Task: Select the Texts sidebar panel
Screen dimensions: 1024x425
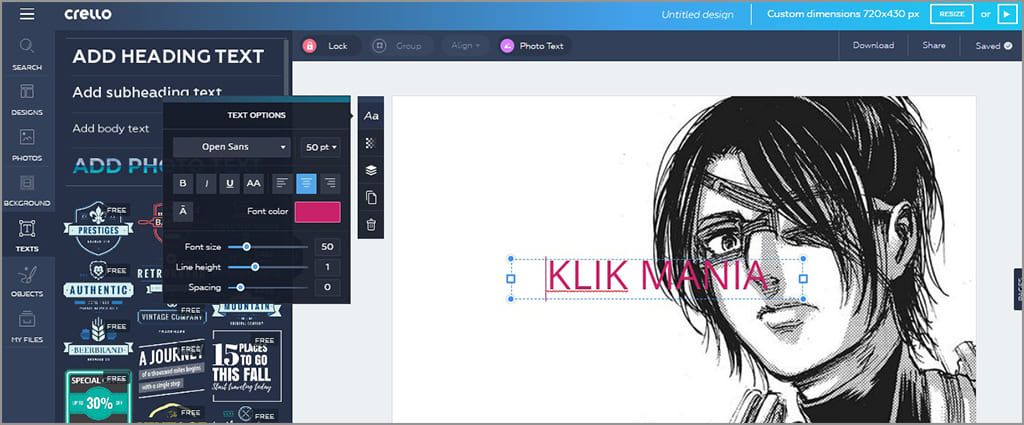Action: click(x=27, y=236)
